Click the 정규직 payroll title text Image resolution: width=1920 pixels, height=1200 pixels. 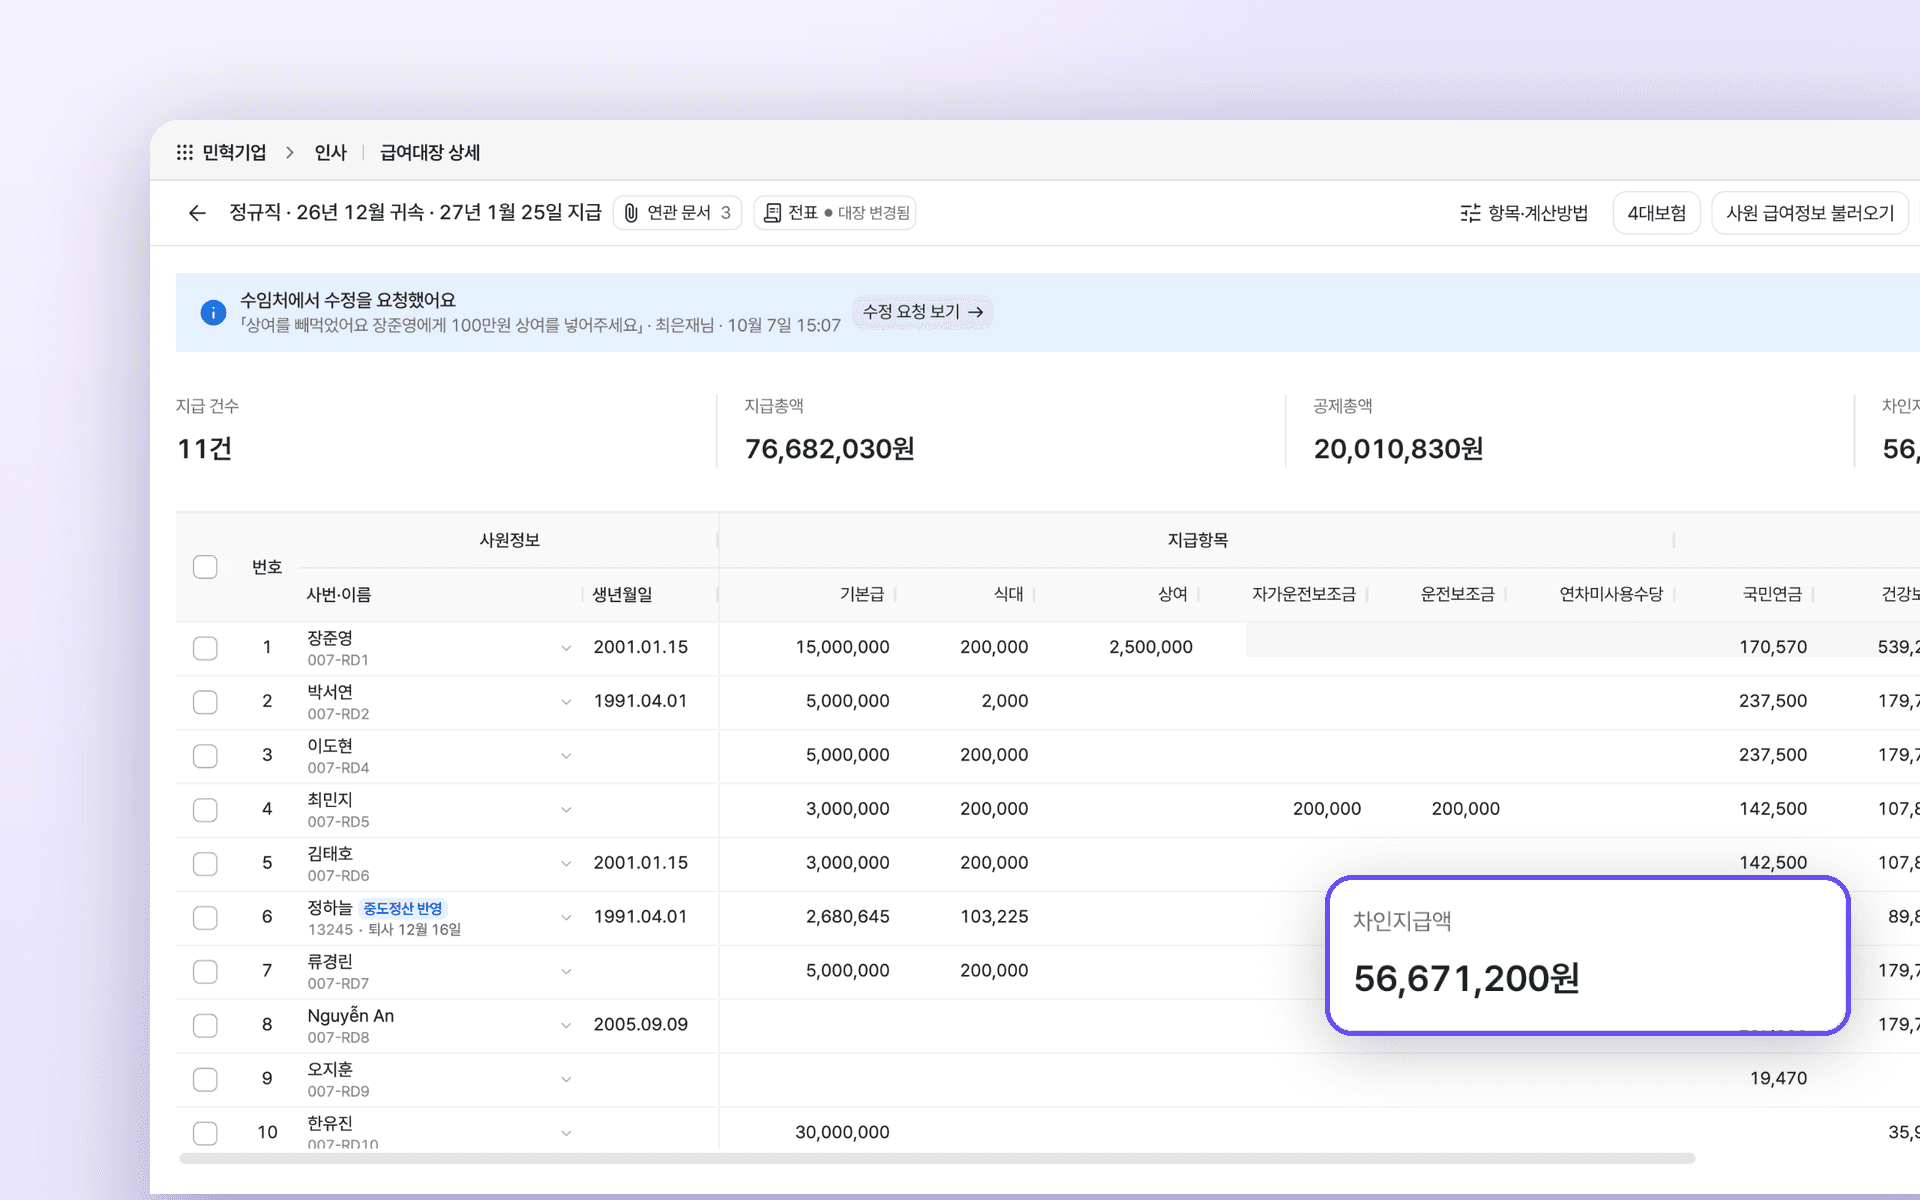415,213
